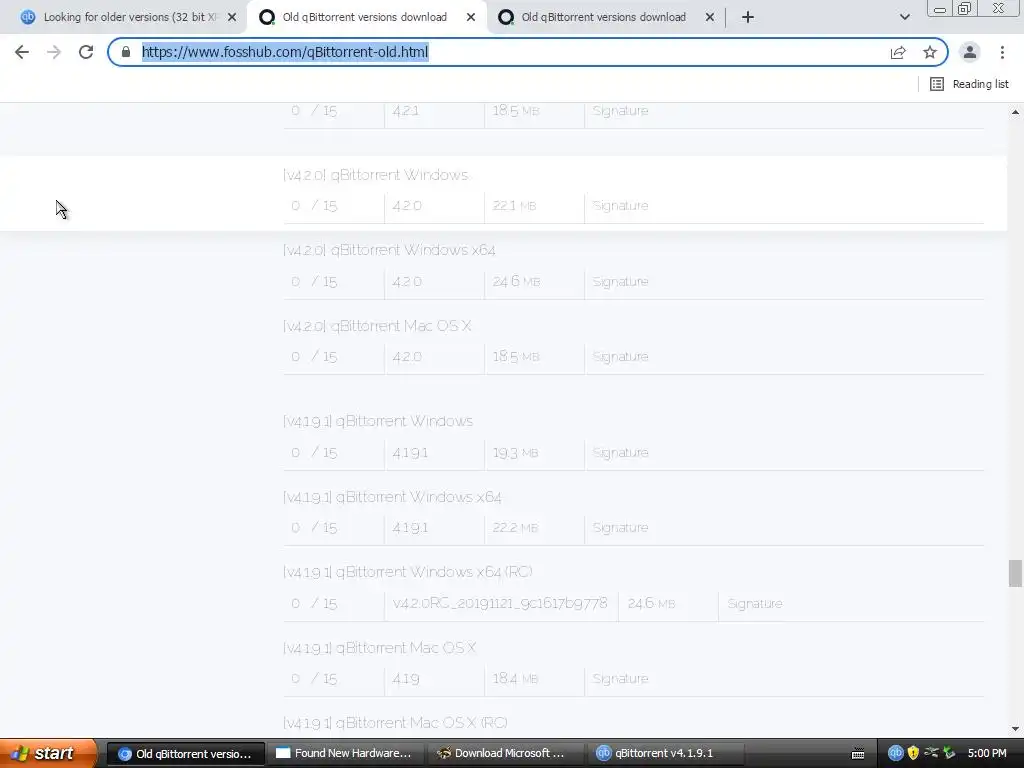Viewport: 1024px width, 768px height.
Task: Open Signature for the 4.1.9 Mac 18.4 MB row
Action: click(620, 679)
